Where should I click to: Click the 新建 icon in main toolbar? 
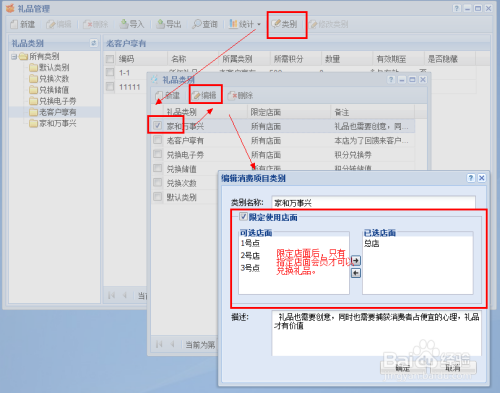tap(14, 24)
